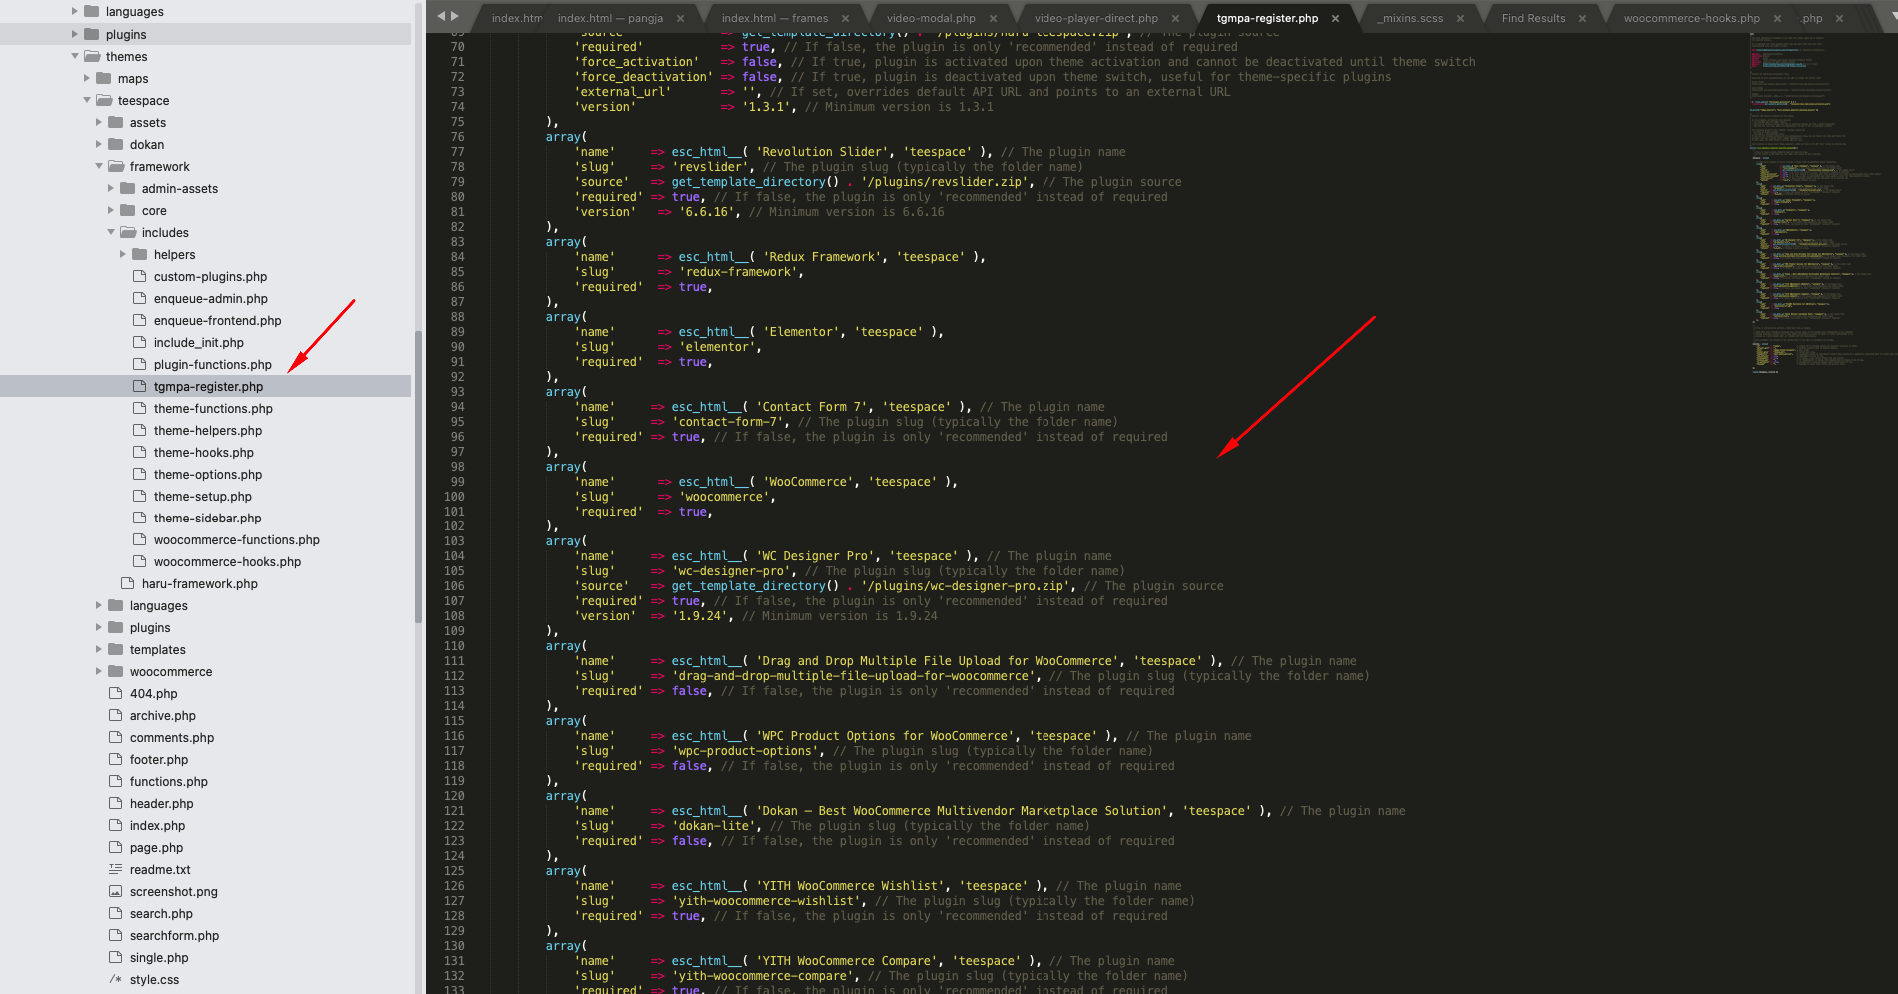
Task: Expand the languages folder at top of sidebar
Action: (75, 12)
